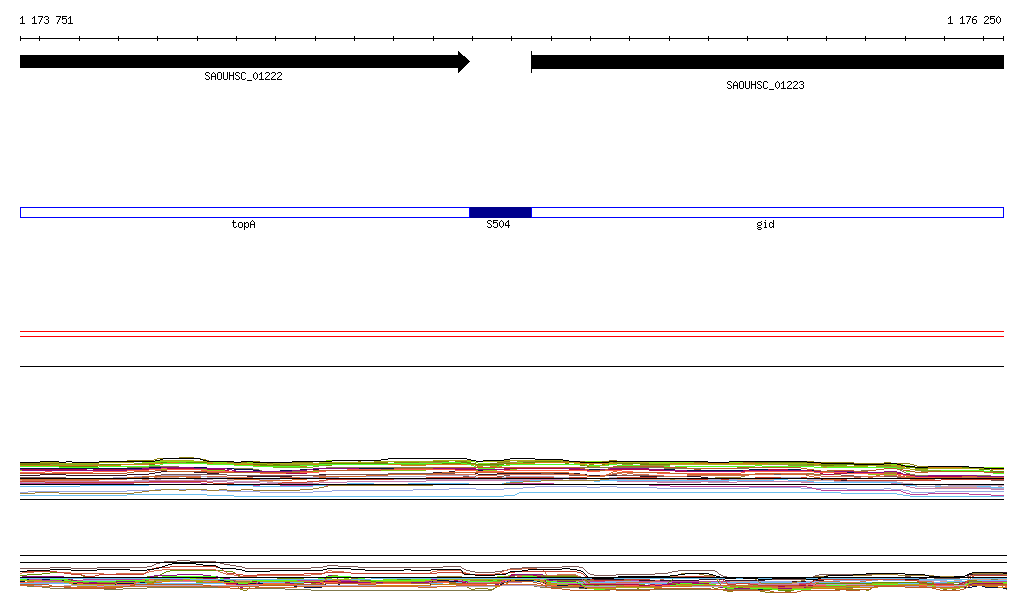This screenshot has width=1024, height=611.
Task: Click the topA annotation label
Action: tap(243, 225)
